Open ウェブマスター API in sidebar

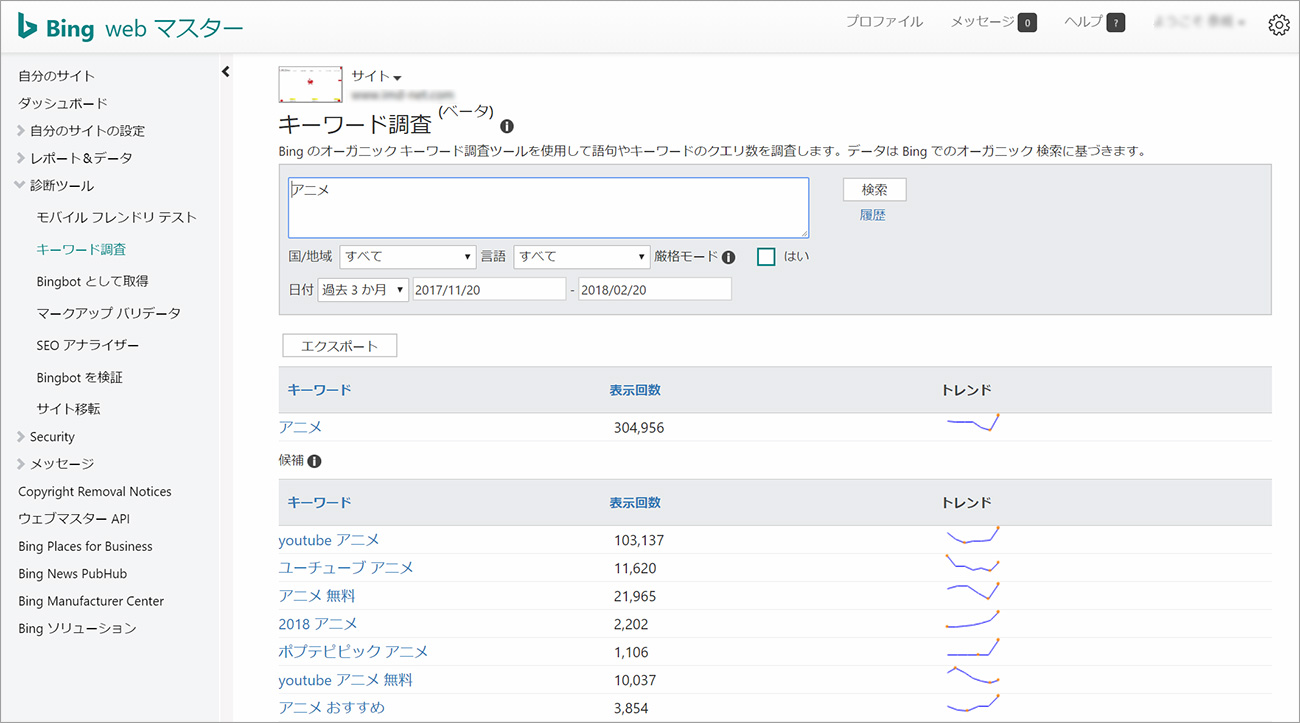[74, 519]
